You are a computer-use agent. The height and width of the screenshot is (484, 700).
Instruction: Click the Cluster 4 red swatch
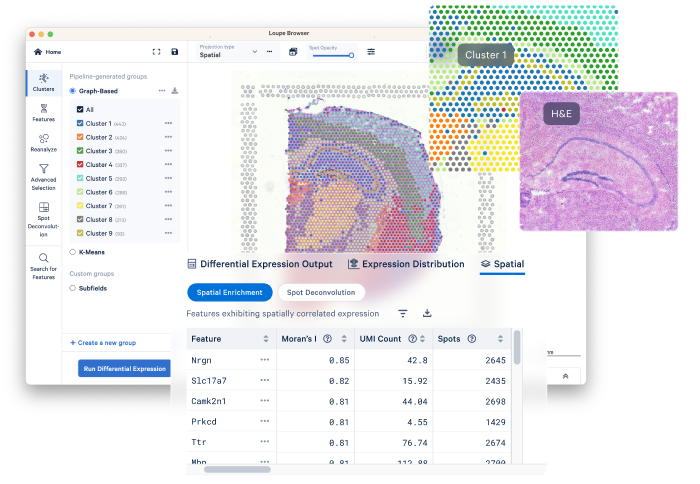click(x=80, y=164)
